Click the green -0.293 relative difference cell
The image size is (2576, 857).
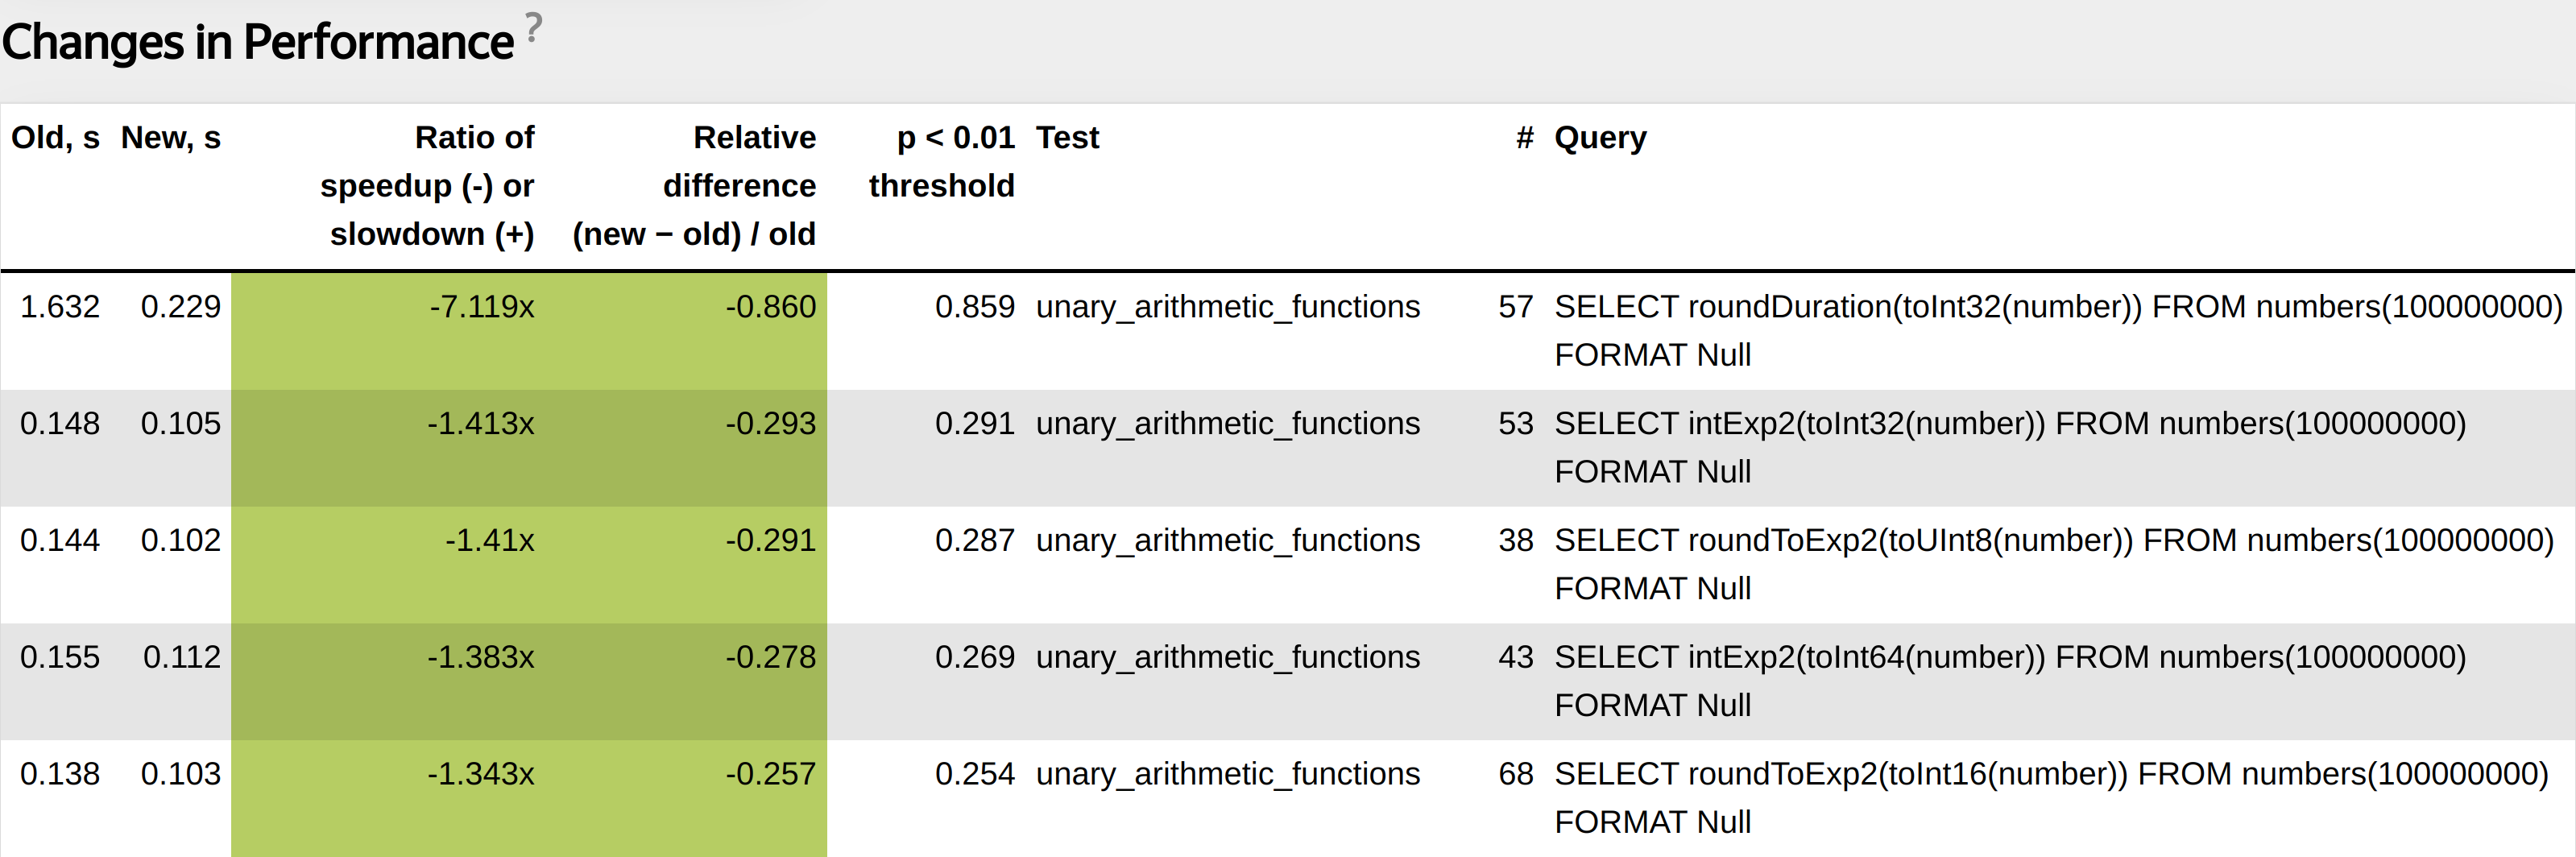pos(770,424)
